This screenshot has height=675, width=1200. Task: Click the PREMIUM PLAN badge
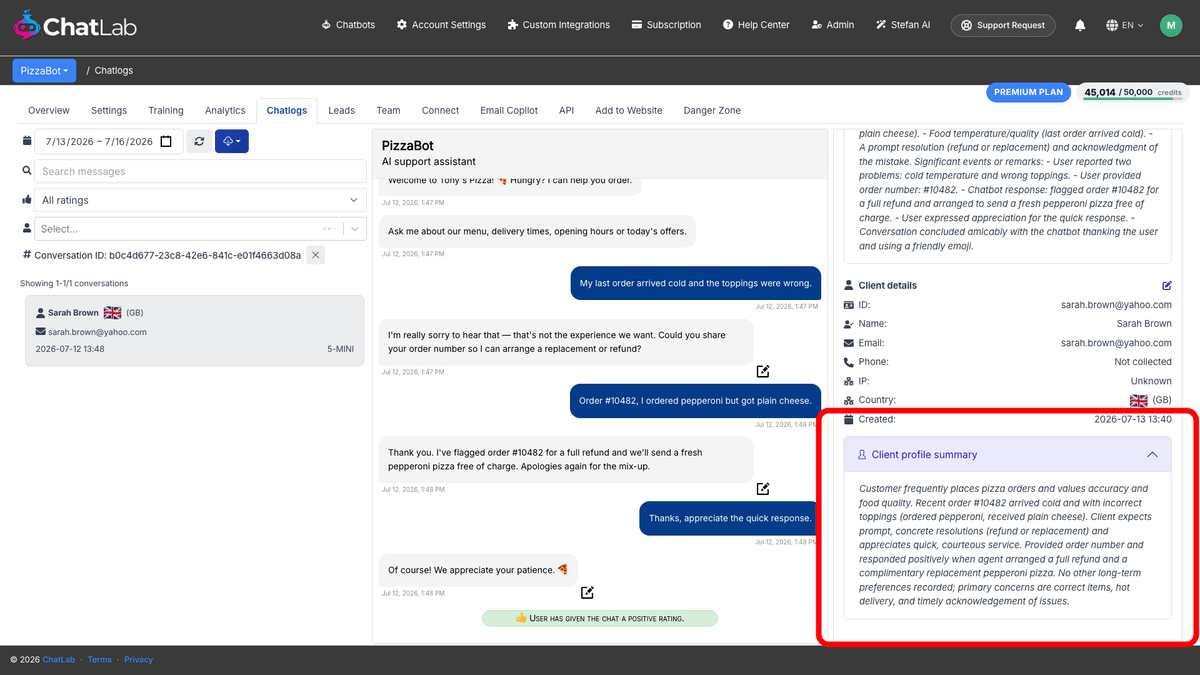tap(1029, 92)
